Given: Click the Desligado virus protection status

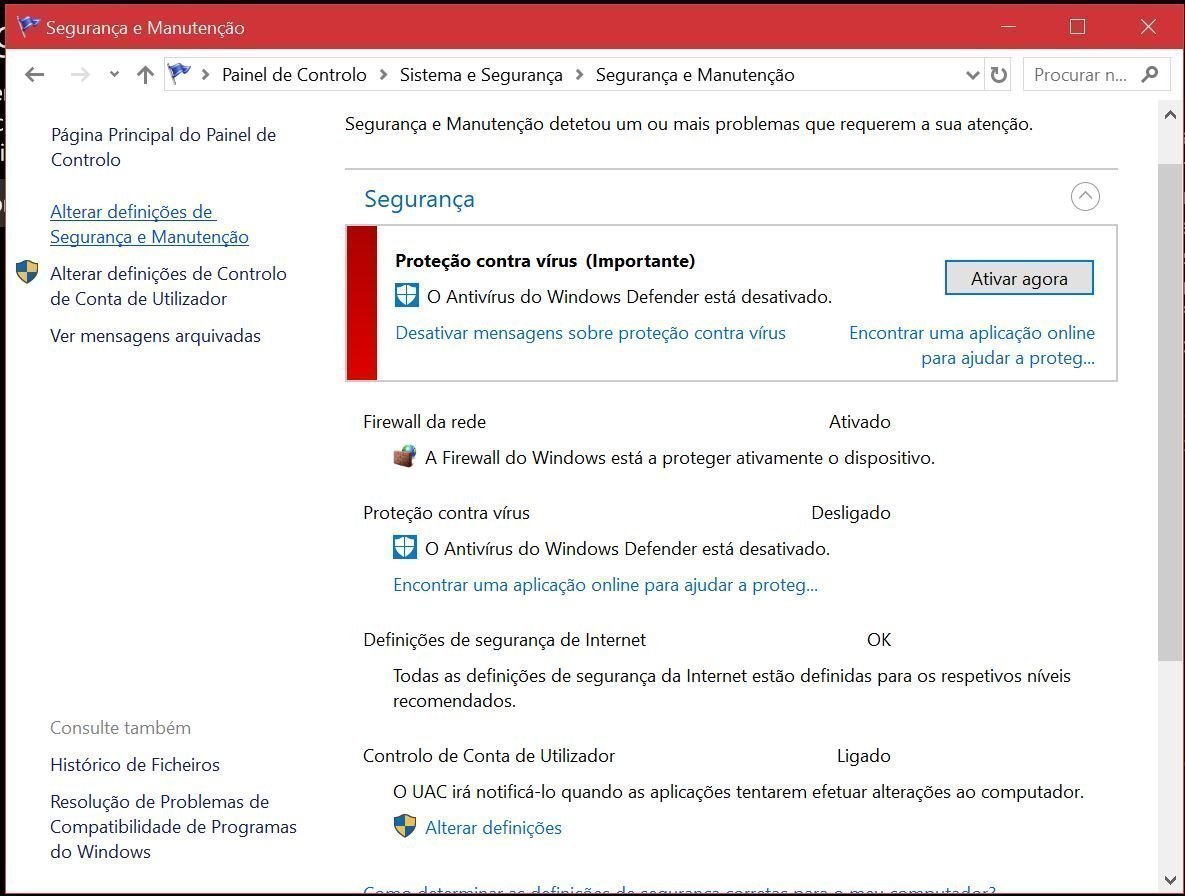Looking at the screenshot, I should point(851,513).
